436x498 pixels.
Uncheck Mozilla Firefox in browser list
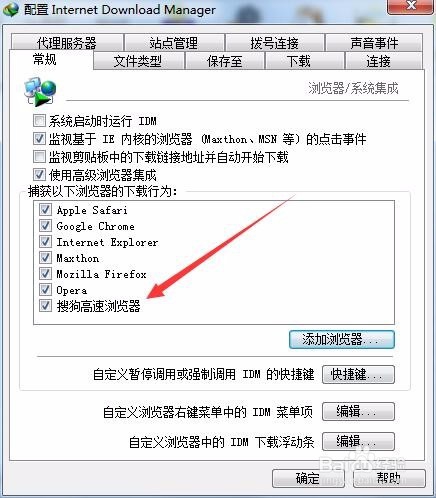[x=45, y=274]
